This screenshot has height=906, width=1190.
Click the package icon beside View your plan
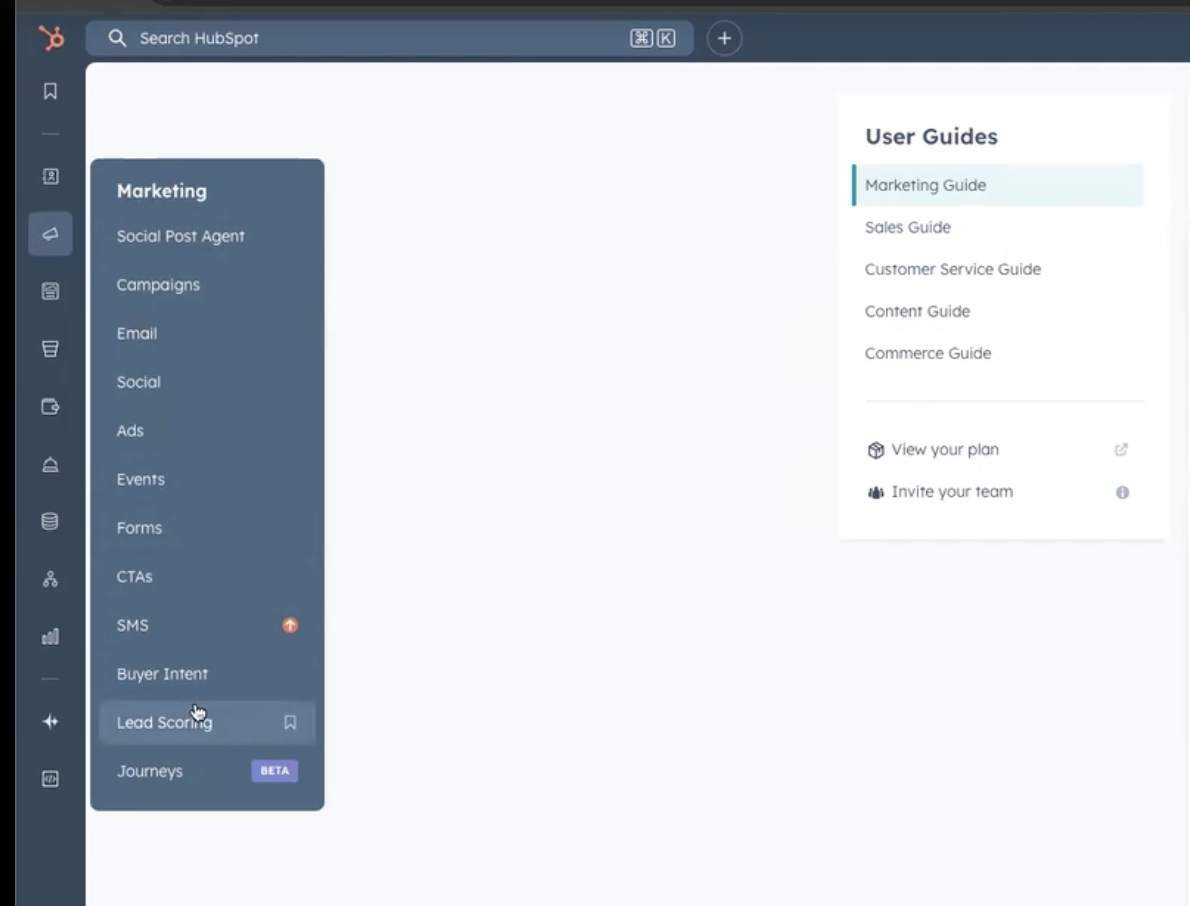pyautogui.click(x=876, y=450)
